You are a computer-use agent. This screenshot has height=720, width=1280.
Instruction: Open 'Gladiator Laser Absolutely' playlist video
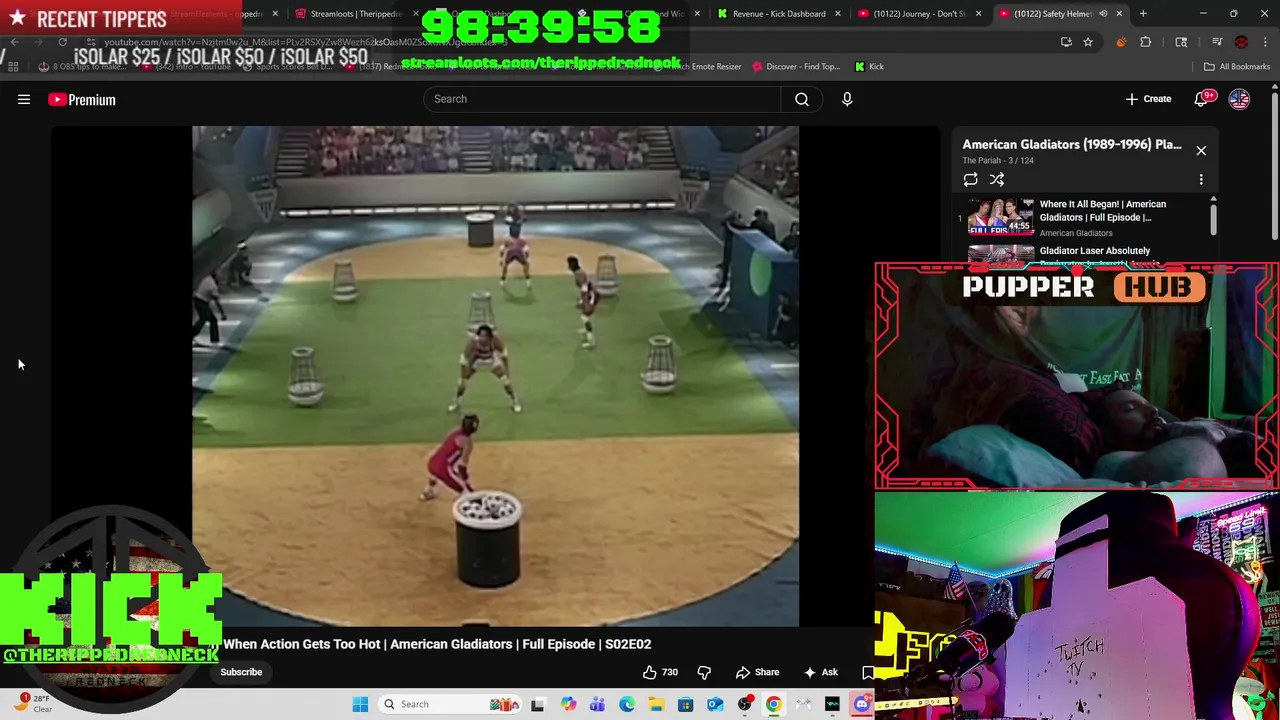click(1095, 251)
